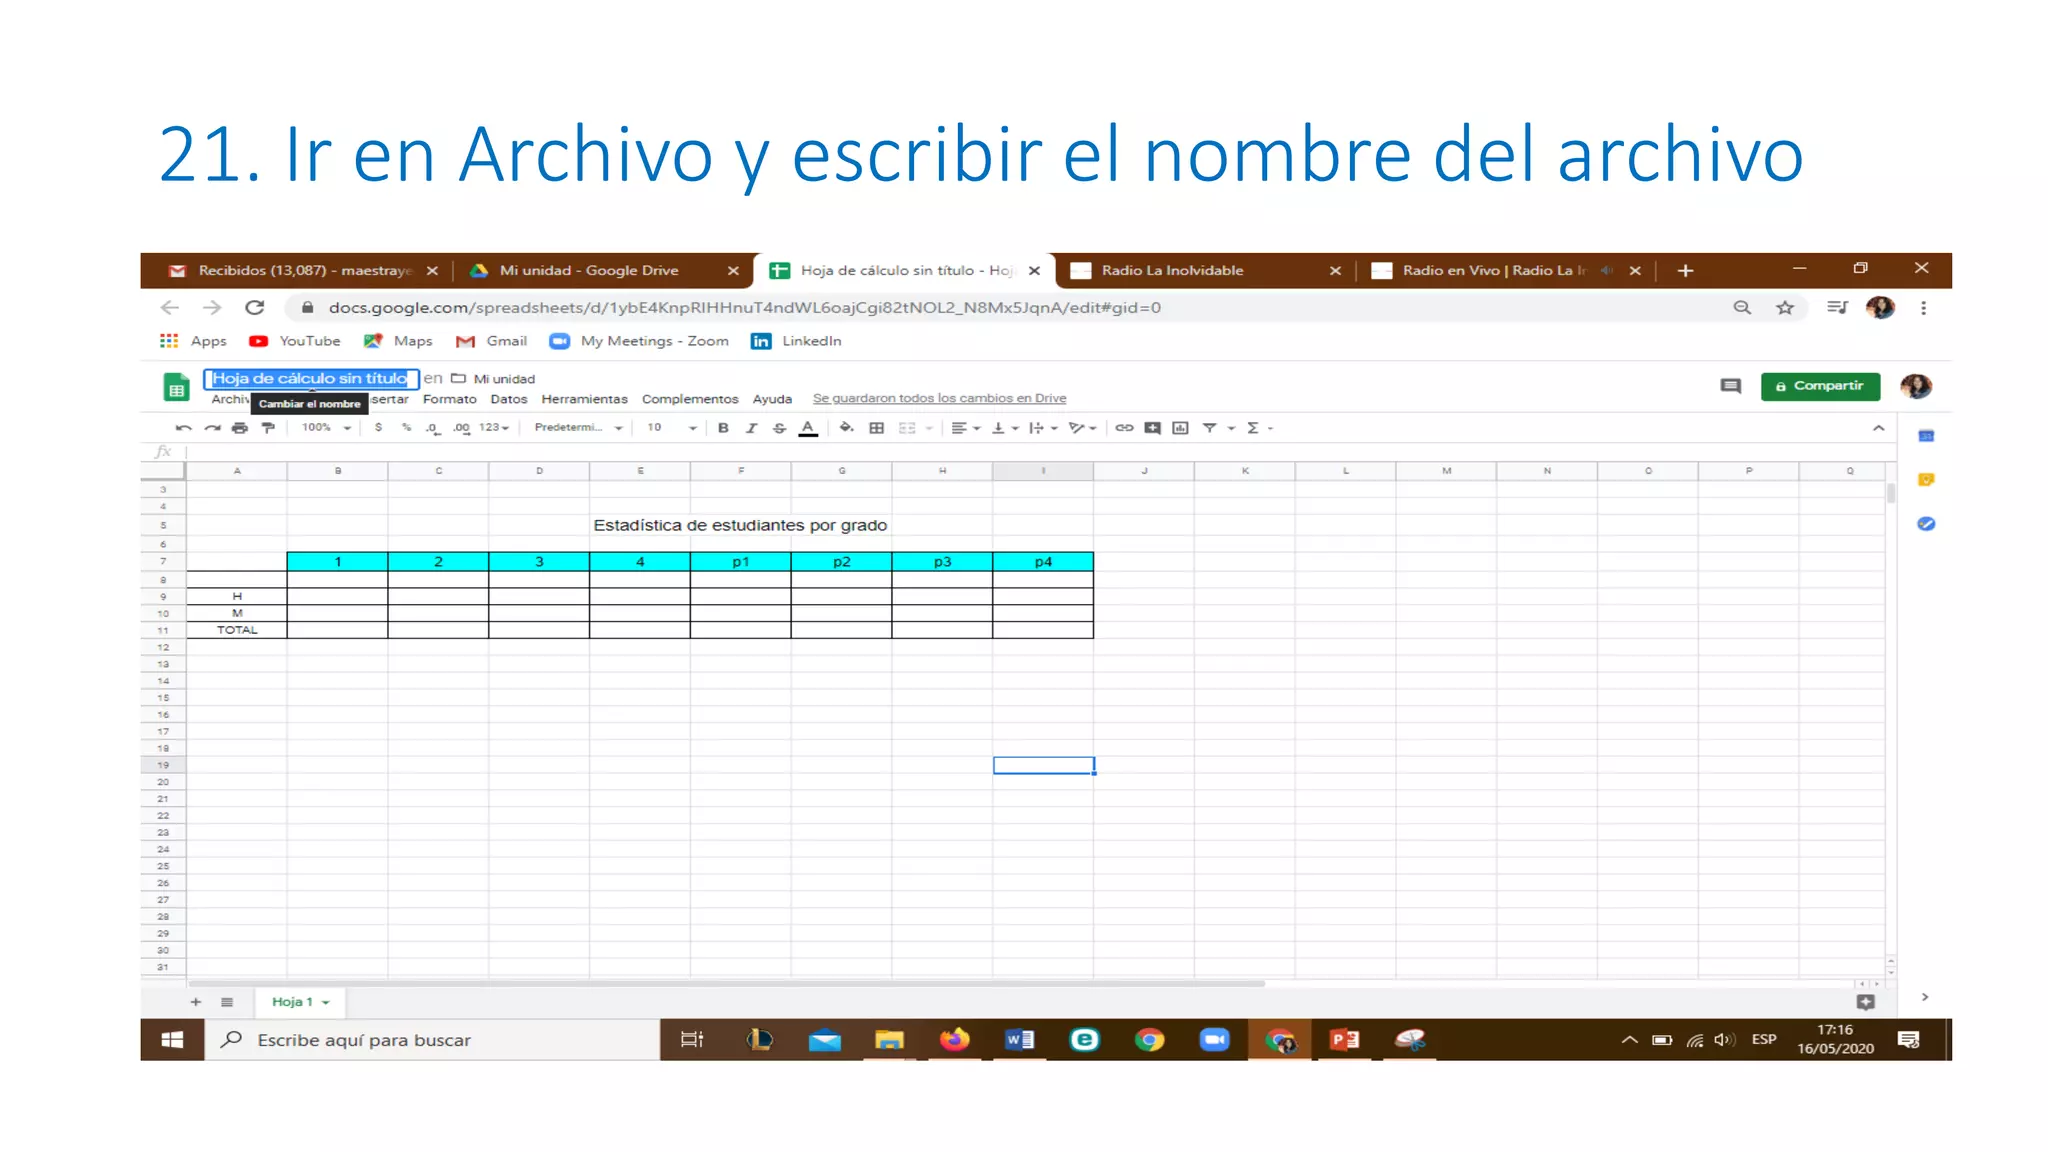The height and width of the screenshot is (1152, 2048).
Task: Open the text wrapping dropdown
Action: click(x=1043, y=428)
